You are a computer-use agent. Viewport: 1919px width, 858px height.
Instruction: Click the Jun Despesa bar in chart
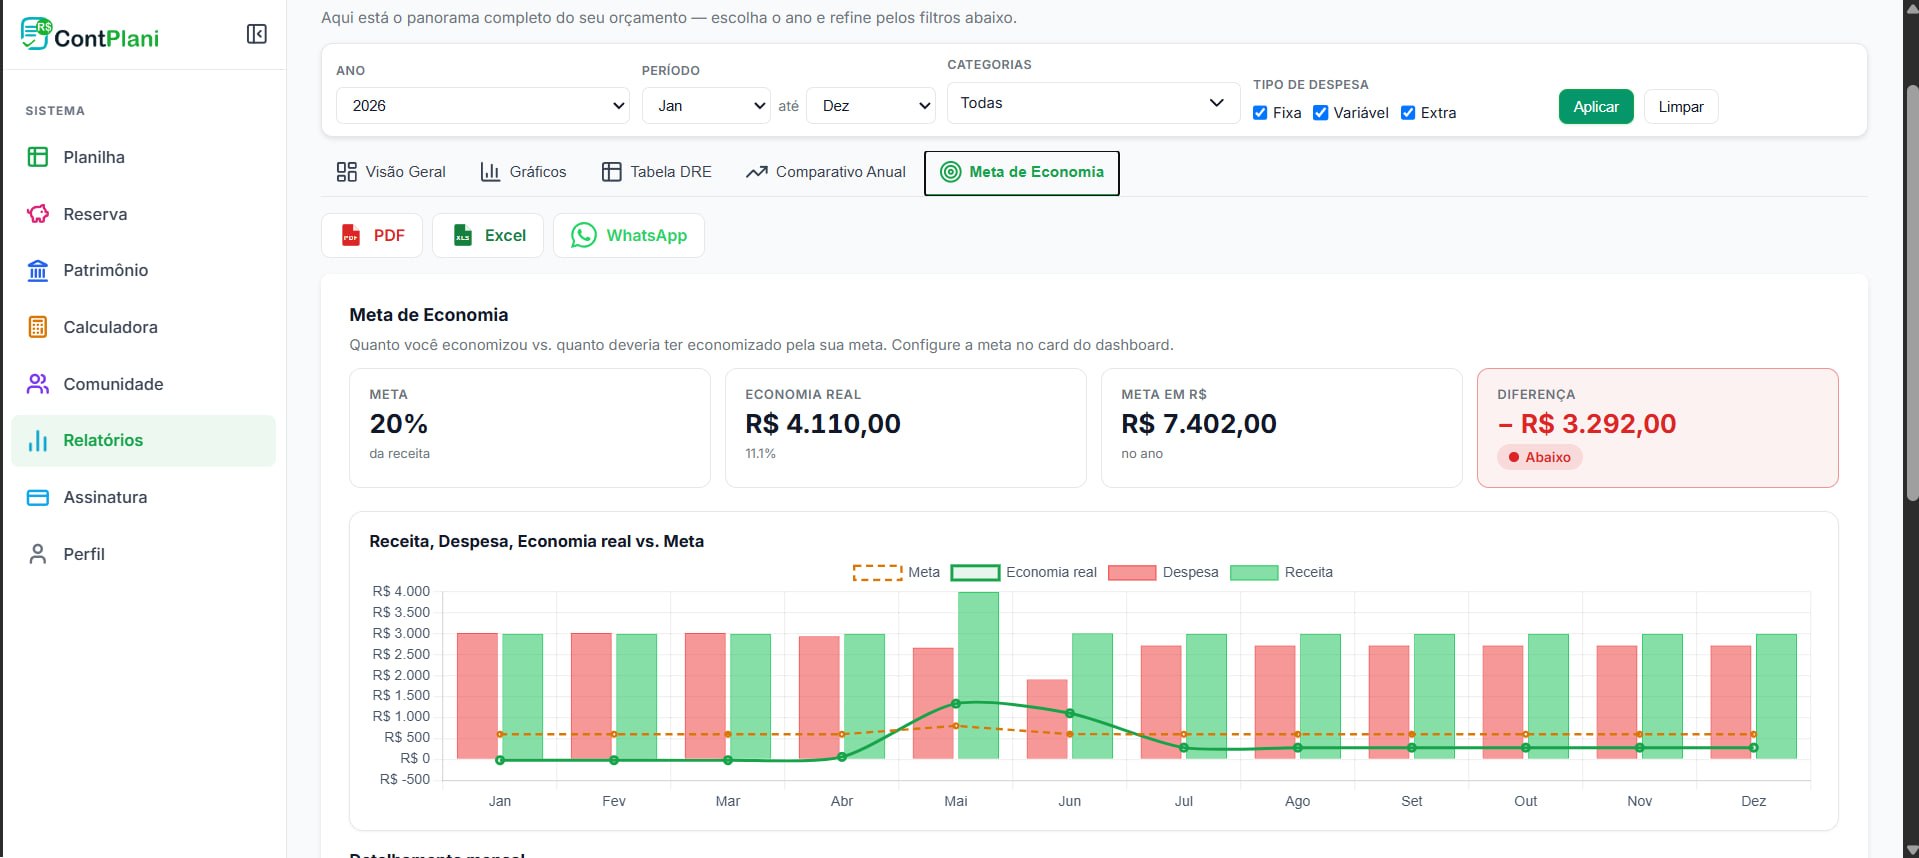(1047, 719)
